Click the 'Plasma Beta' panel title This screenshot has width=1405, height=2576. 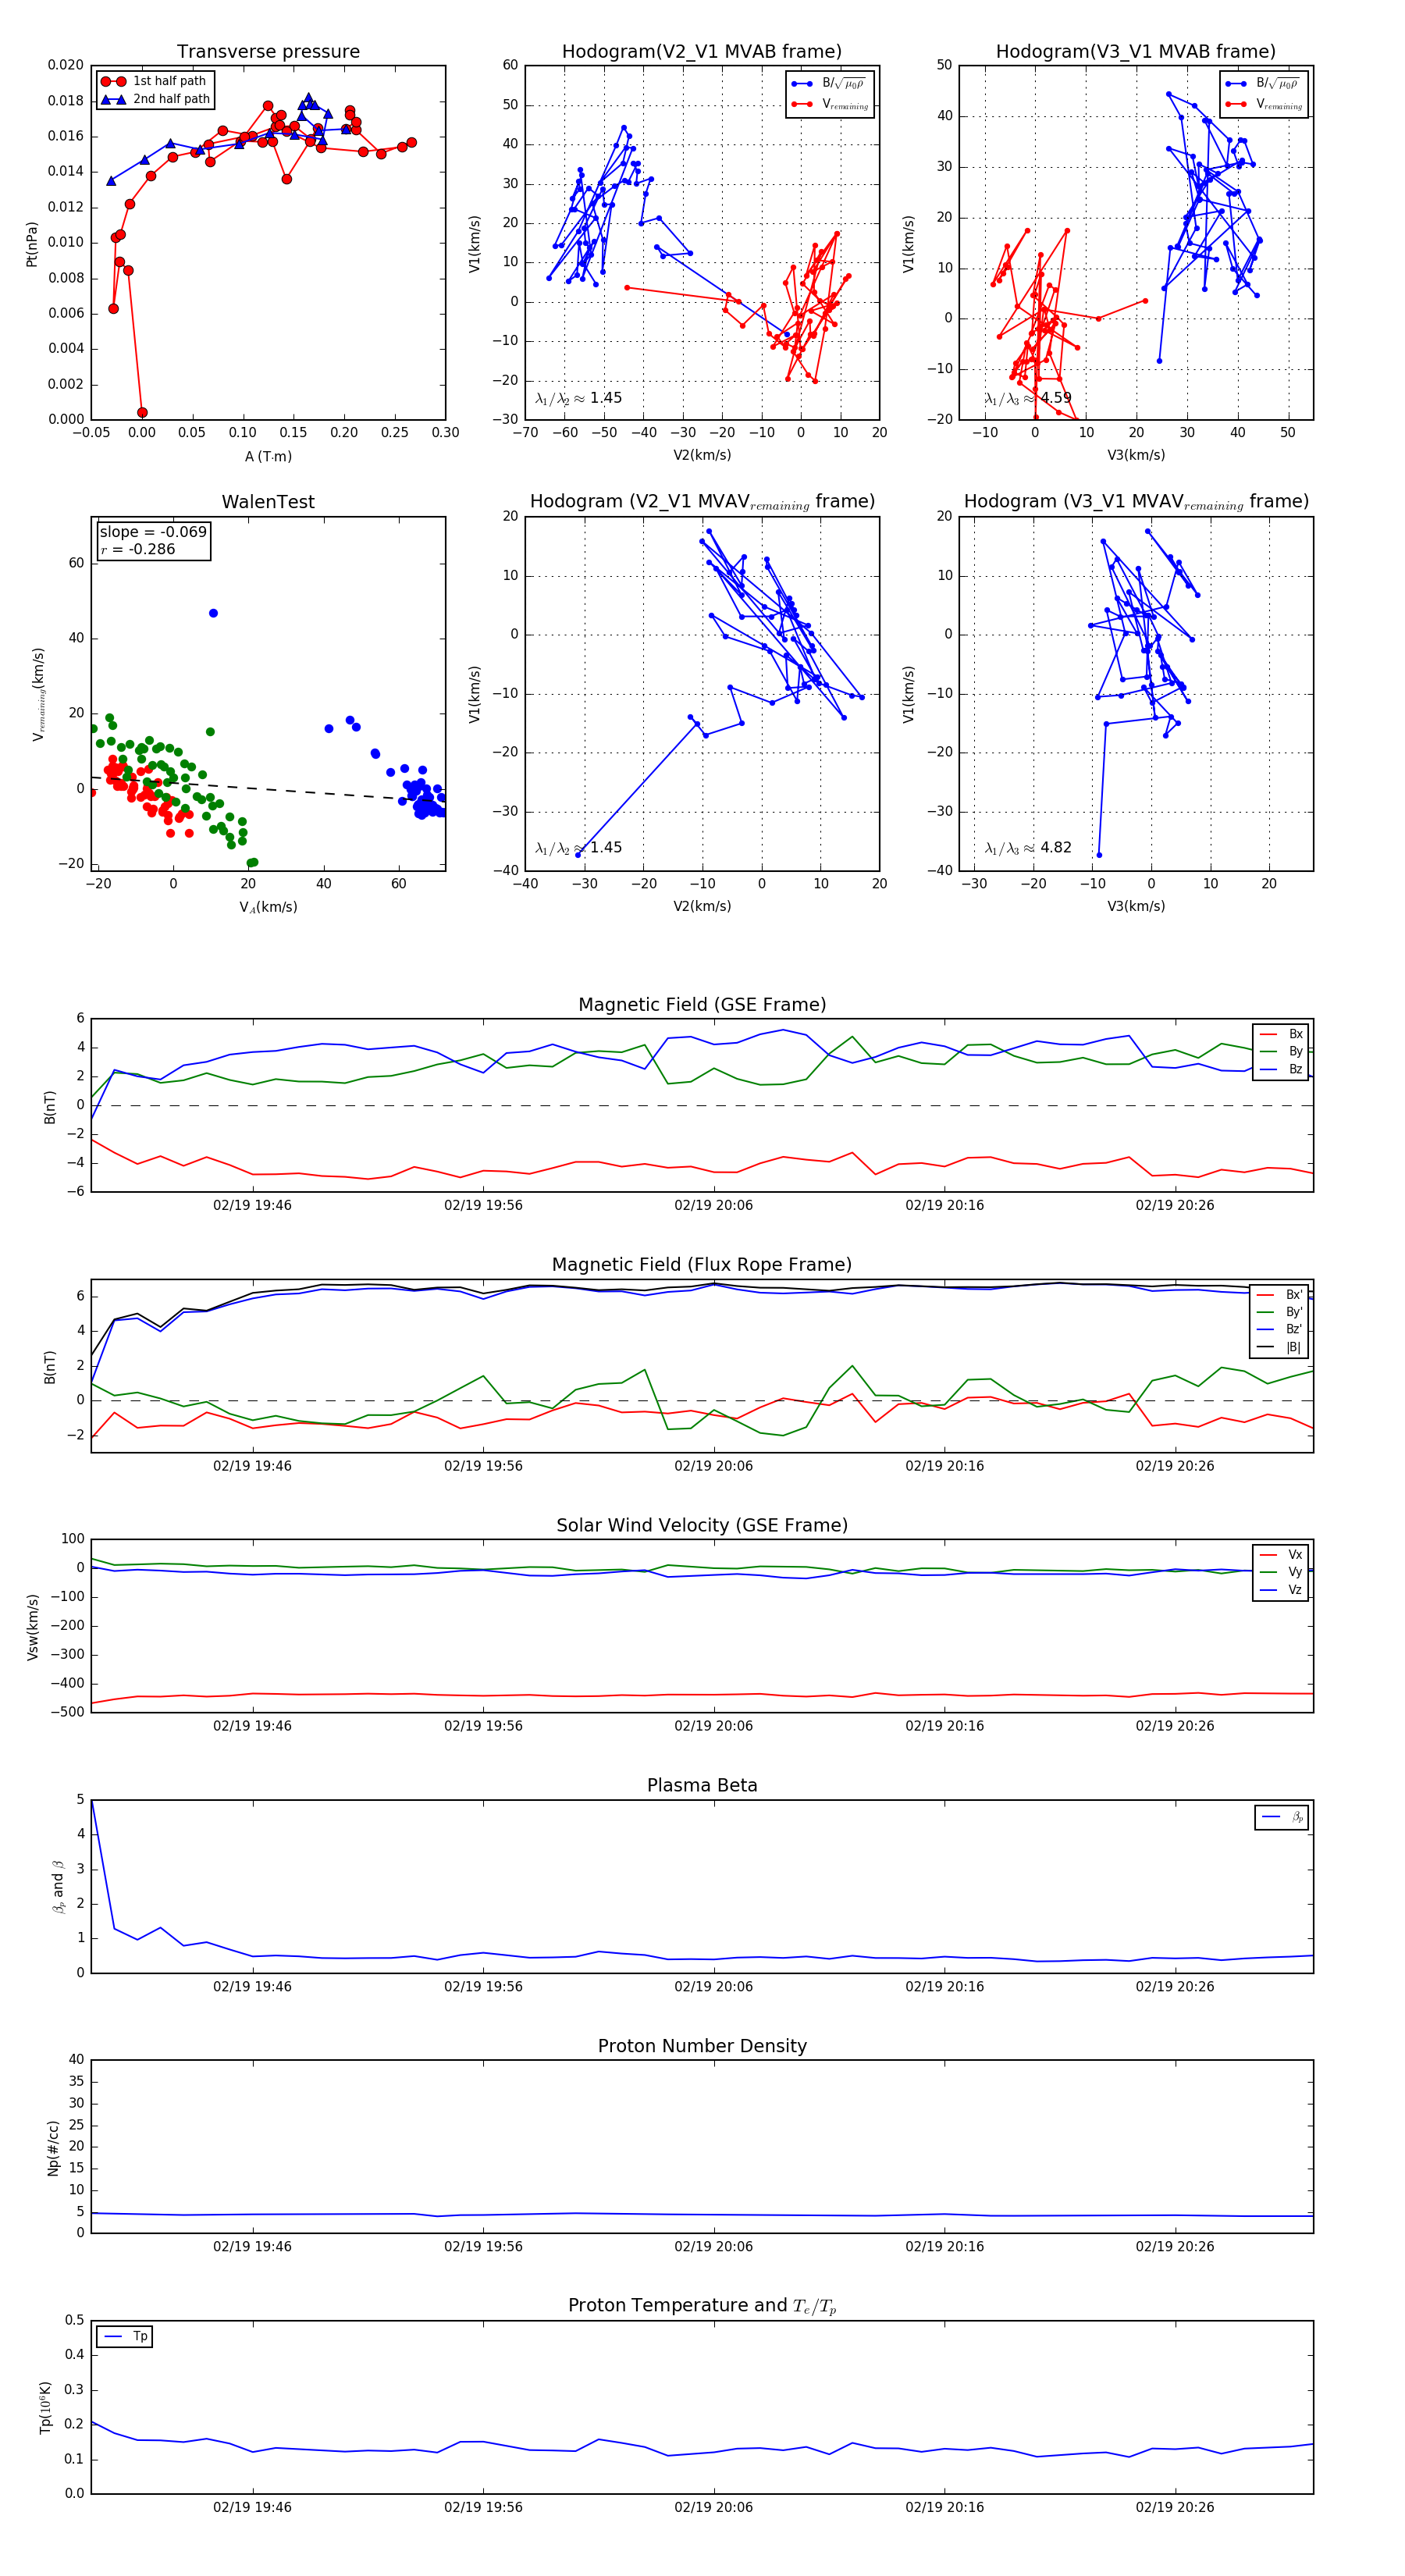702,1785
